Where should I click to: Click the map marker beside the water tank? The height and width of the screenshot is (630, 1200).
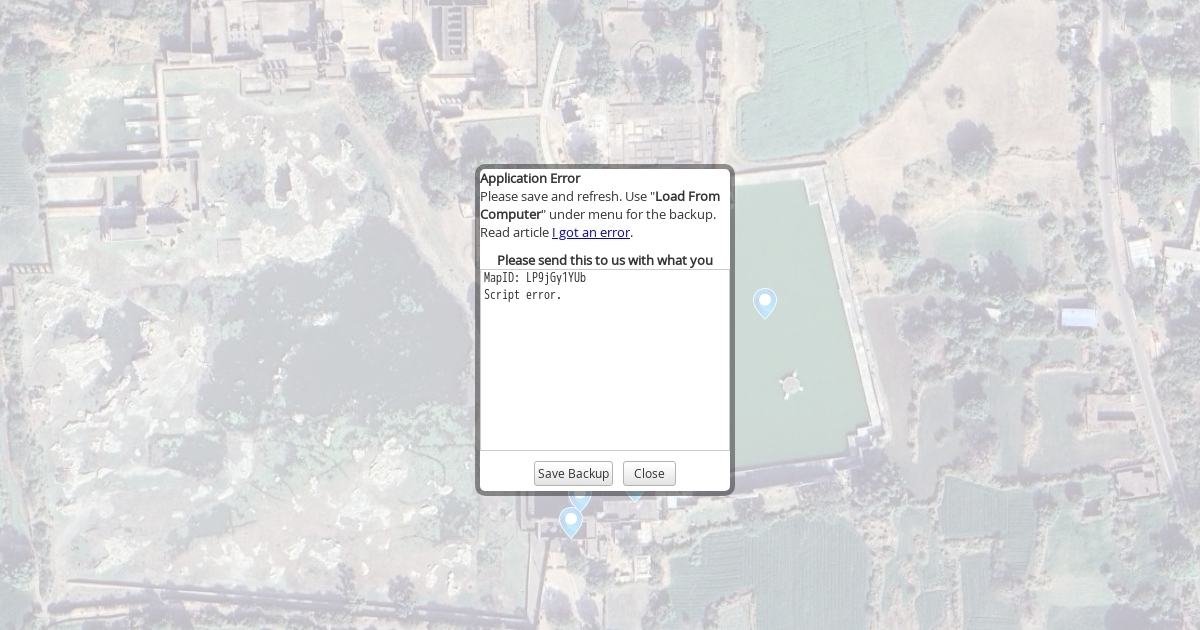click(x=765, y=302)
